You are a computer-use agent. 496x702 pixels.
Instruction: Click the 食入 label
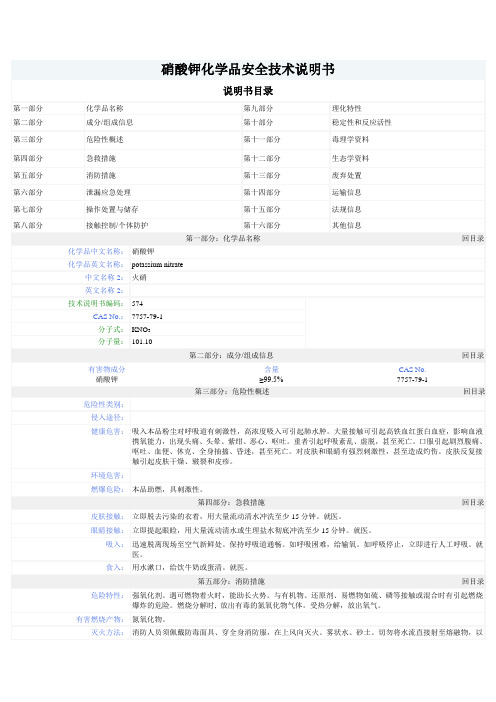(x=115, y=567)
